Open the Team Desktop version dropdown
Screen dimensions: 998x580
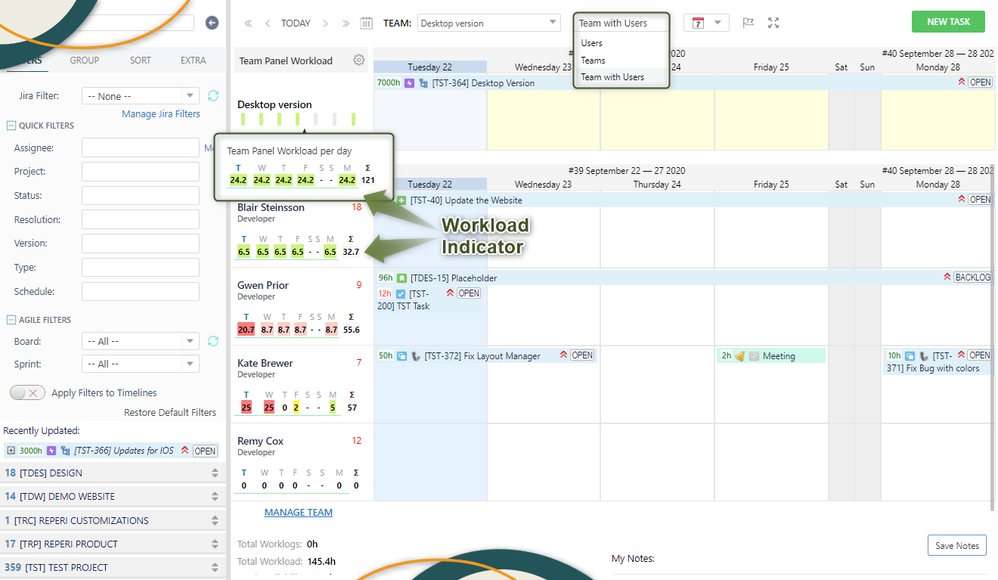tap(489, 23)
